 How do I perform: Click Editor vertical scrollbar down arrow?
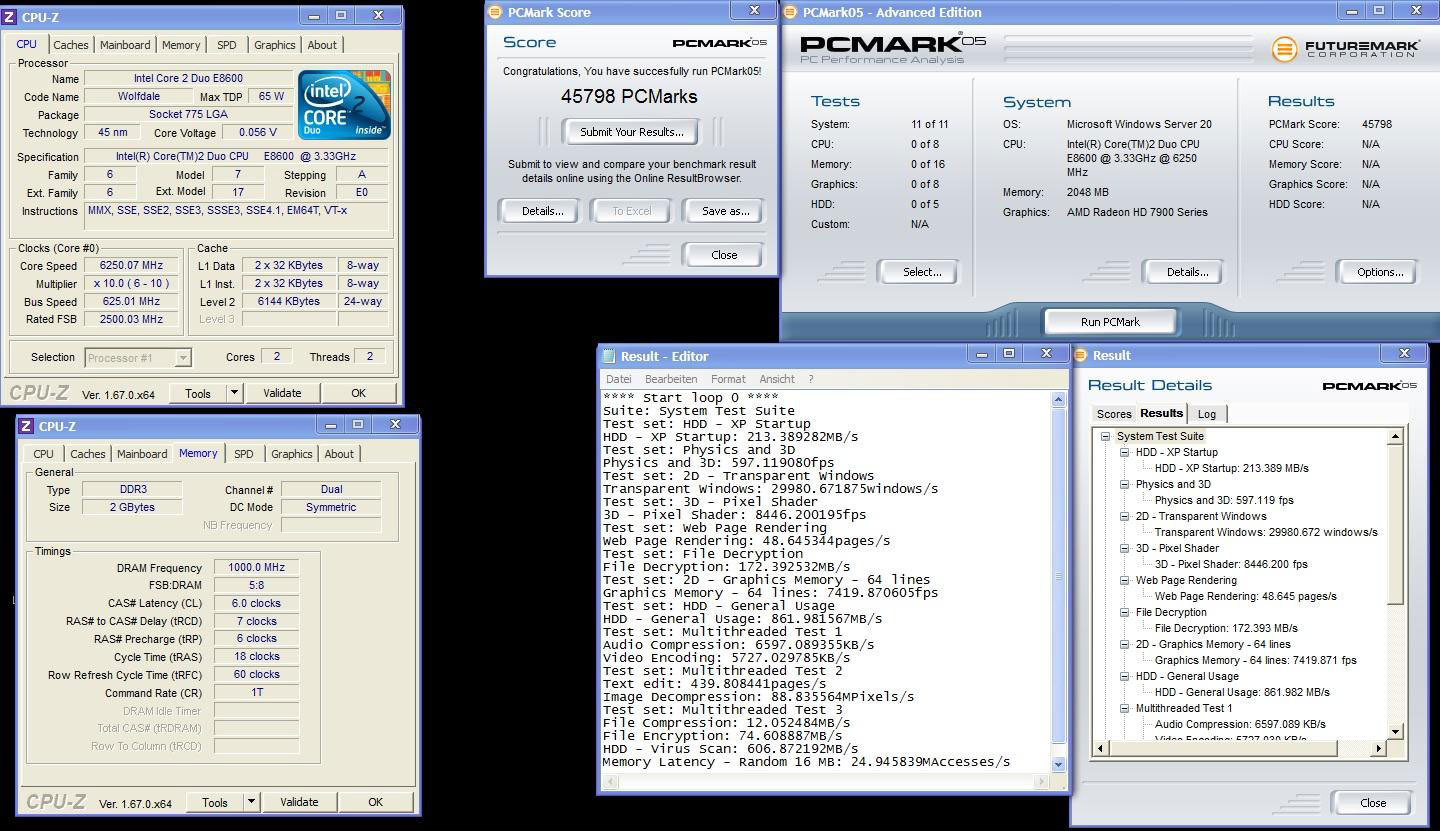pos(1058,764)
